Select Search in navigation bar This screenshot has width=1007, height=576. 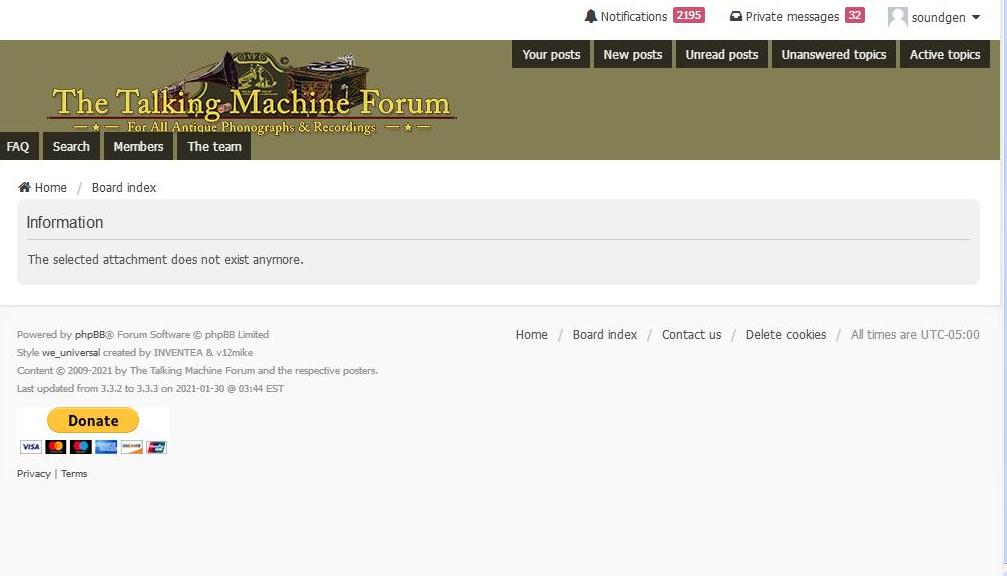click(71, 147)
